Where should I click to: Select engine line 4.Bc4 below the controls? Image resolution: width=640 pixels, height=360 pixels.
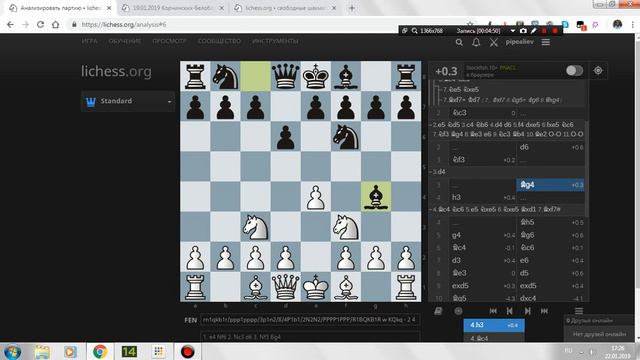pos(494,338)
